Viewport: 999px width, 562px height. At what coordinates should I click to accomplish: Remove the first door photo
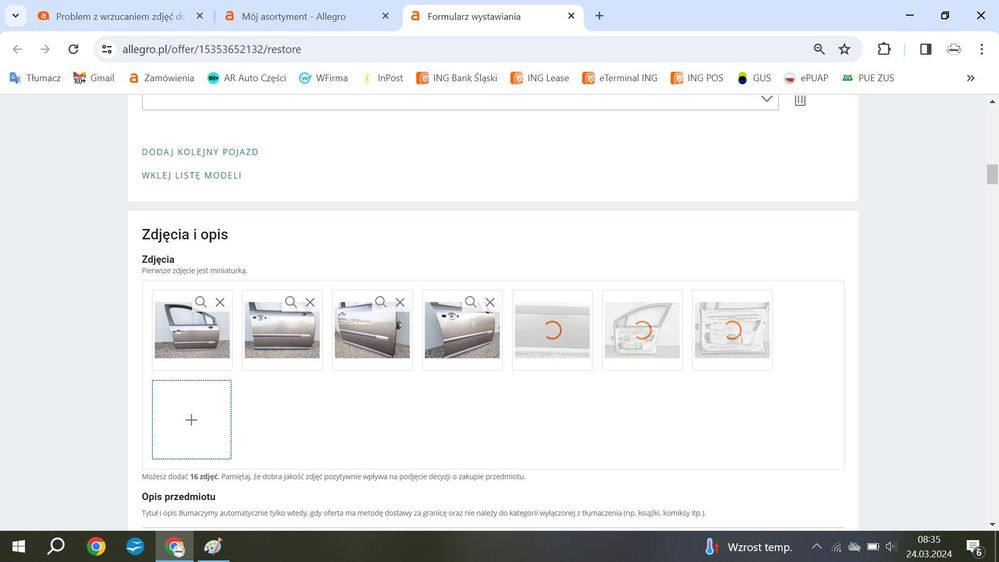220,302
